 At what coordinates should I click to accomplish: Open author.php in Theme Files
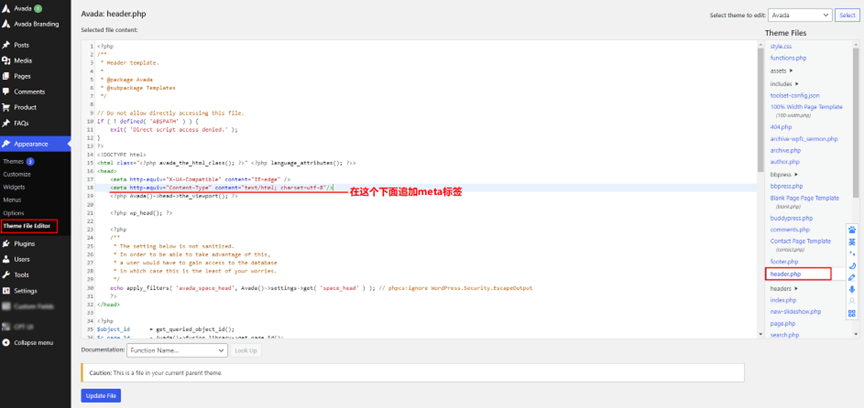[x=785, y=162]
